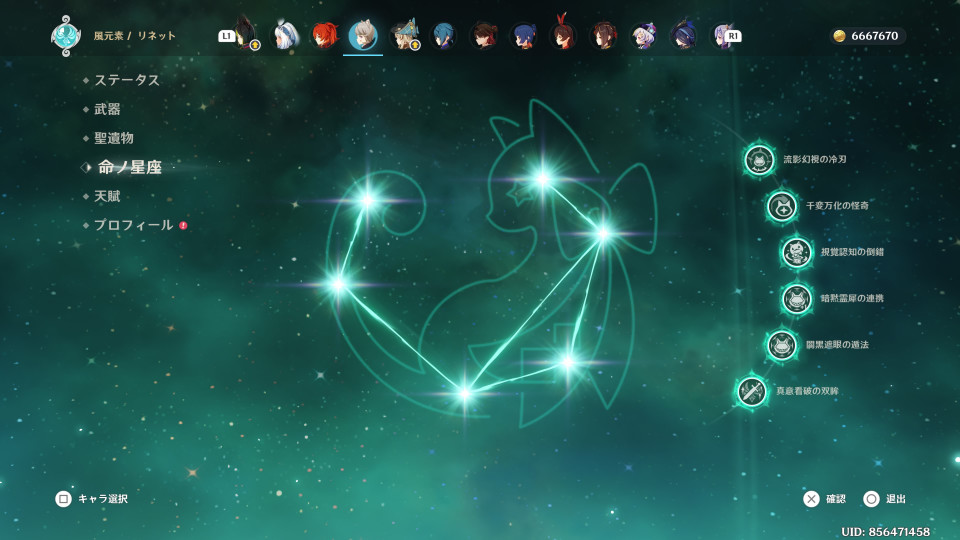Open the 聖遺物 artifacts menu

tap(114, 138)
